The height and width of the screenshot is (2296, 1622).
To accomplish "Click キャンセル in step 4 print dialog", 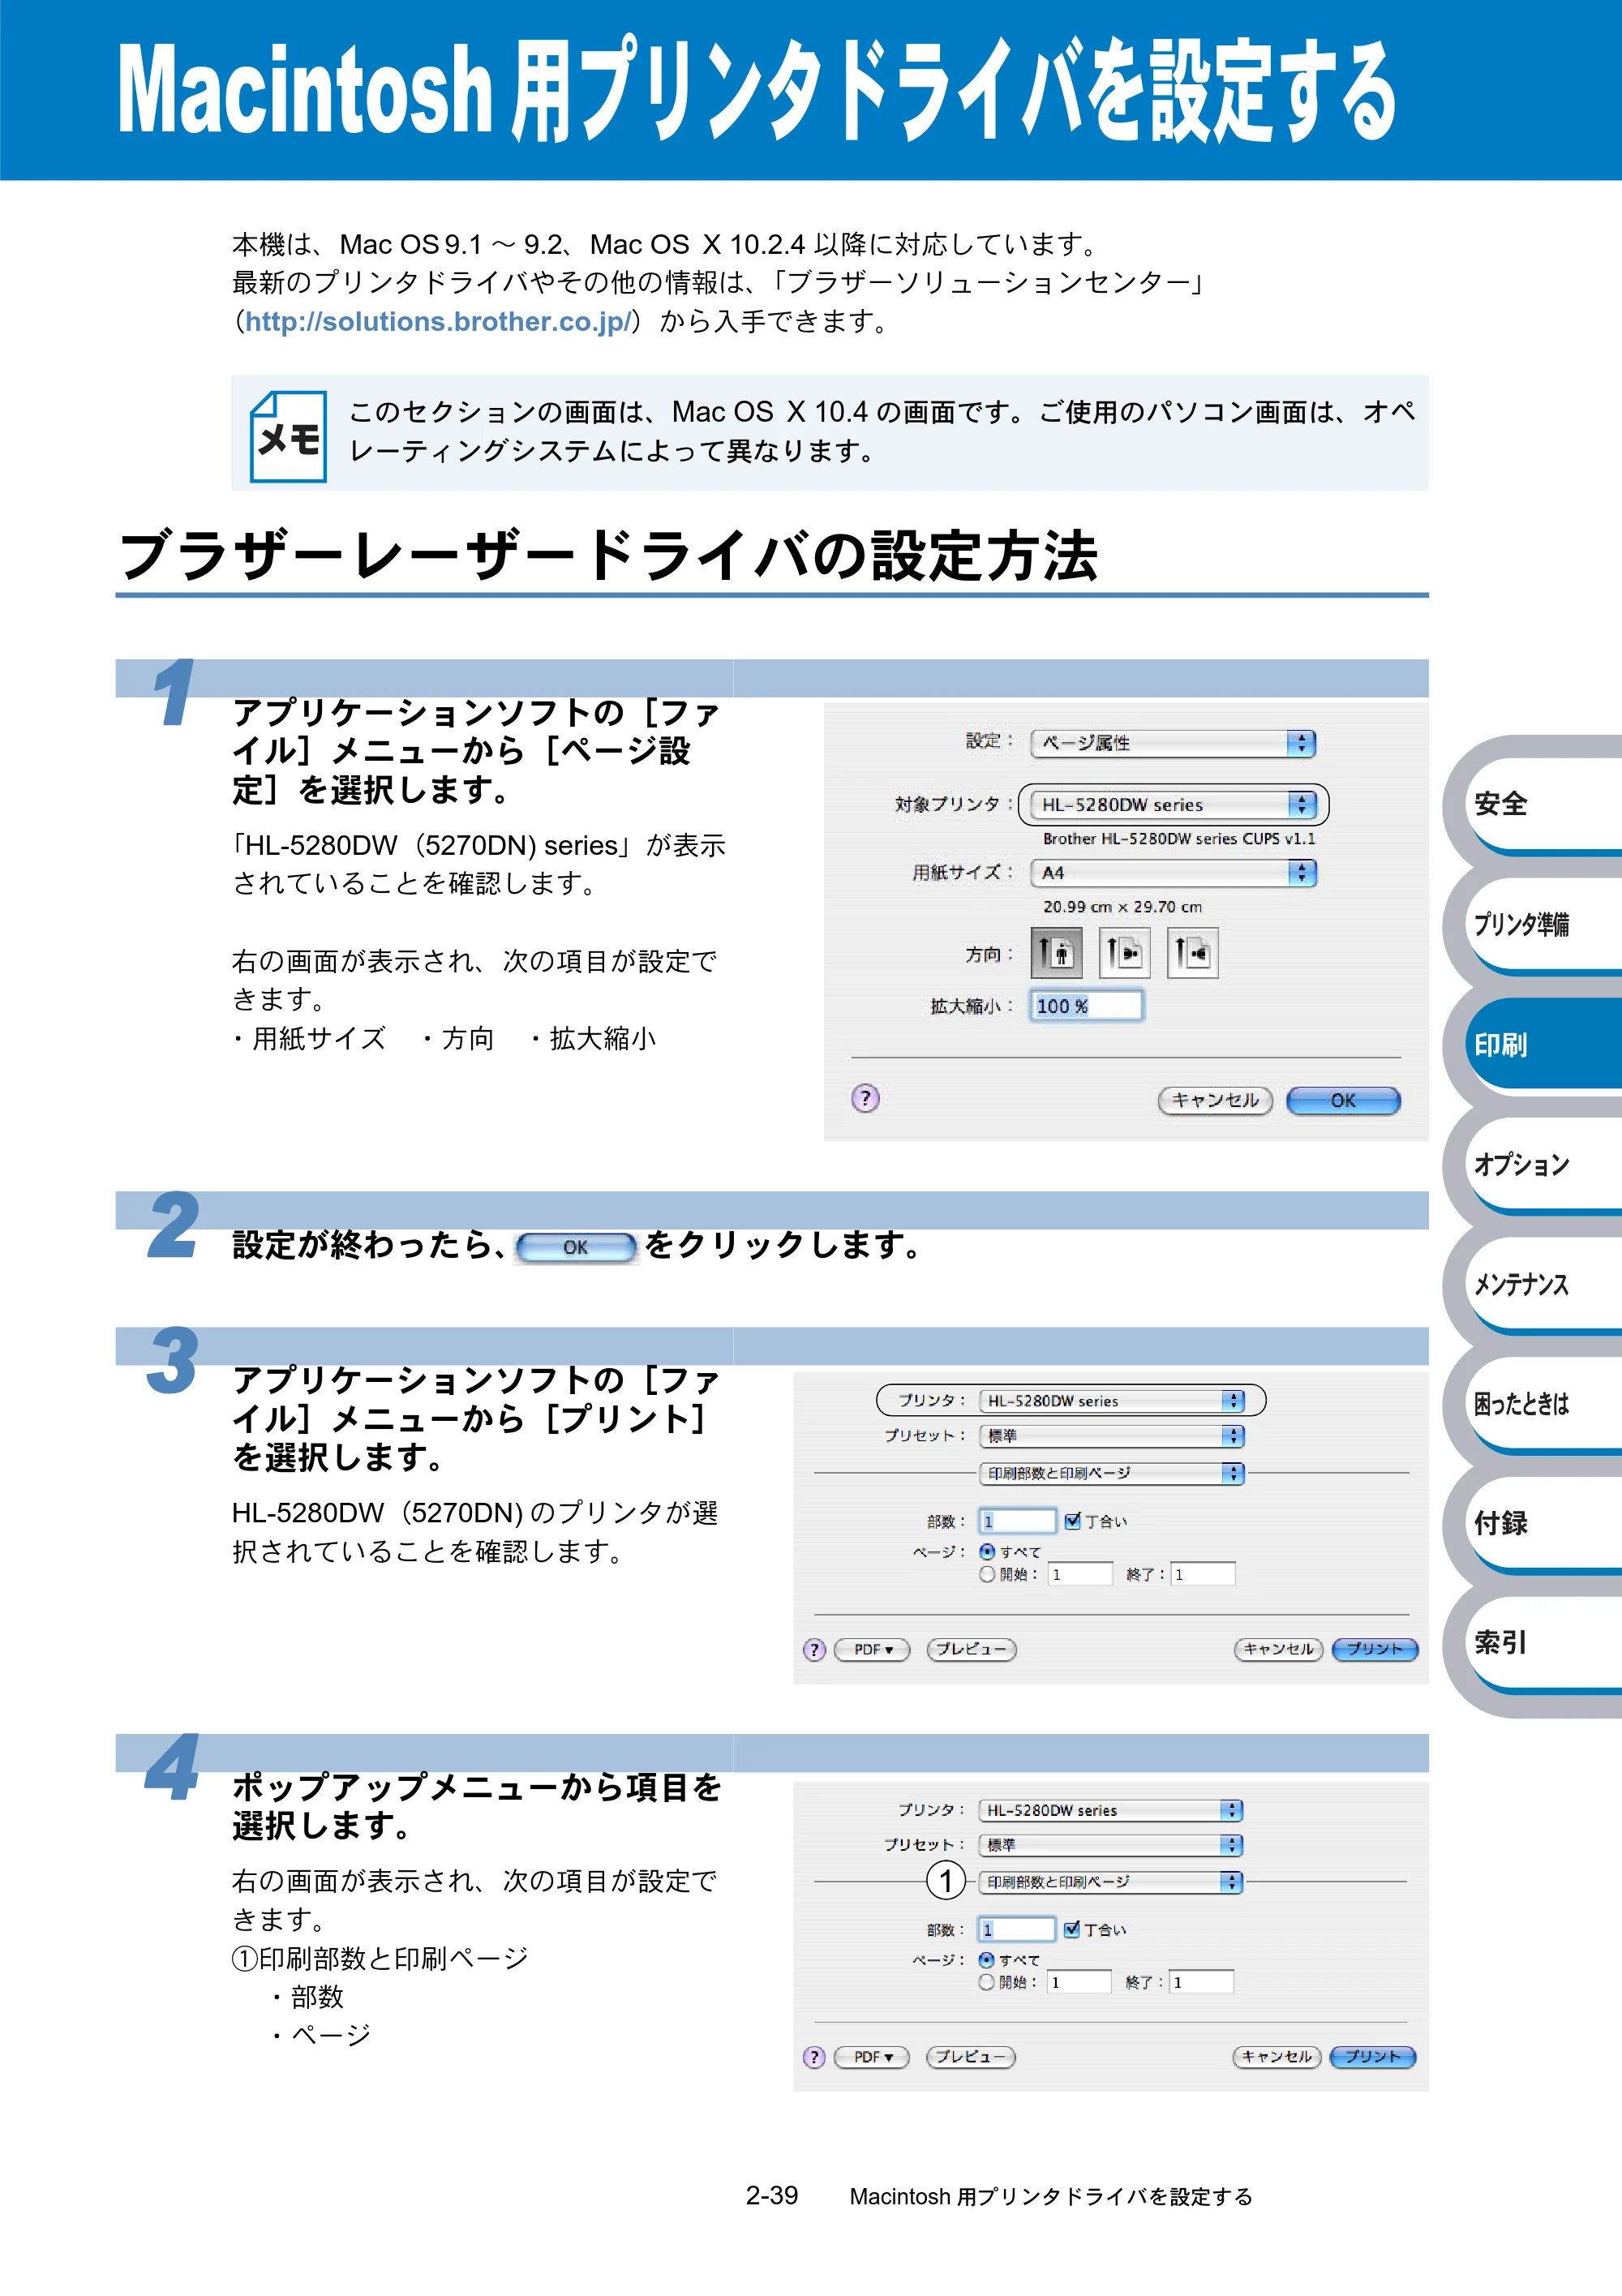I will click(x=1277, y=2057).
